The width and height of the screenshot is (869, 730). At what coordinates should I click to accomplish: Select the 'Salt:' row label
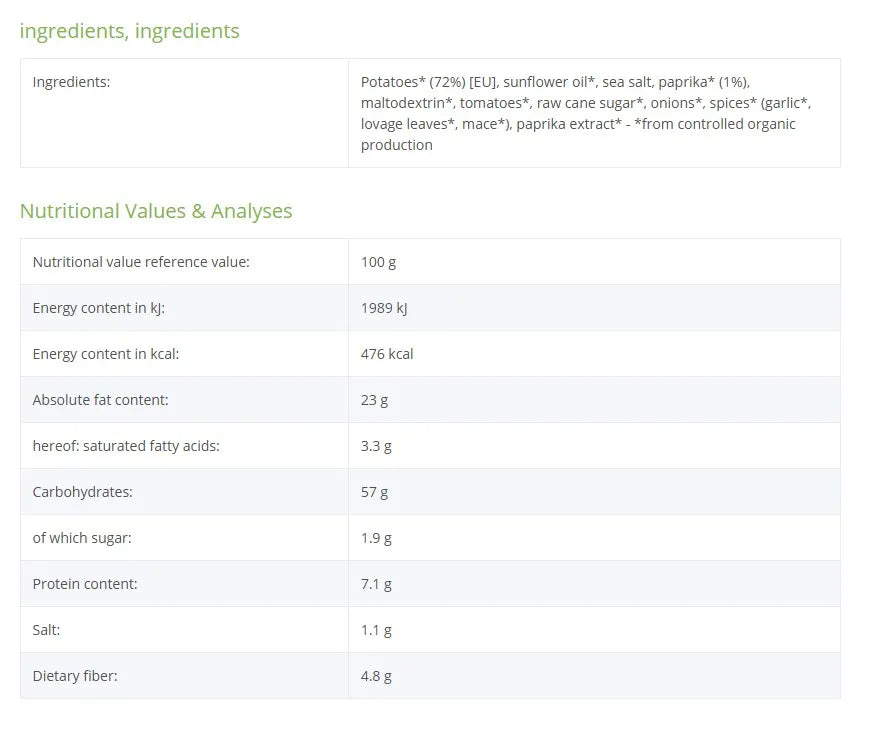pyautogui.click(x=47, y=630)
